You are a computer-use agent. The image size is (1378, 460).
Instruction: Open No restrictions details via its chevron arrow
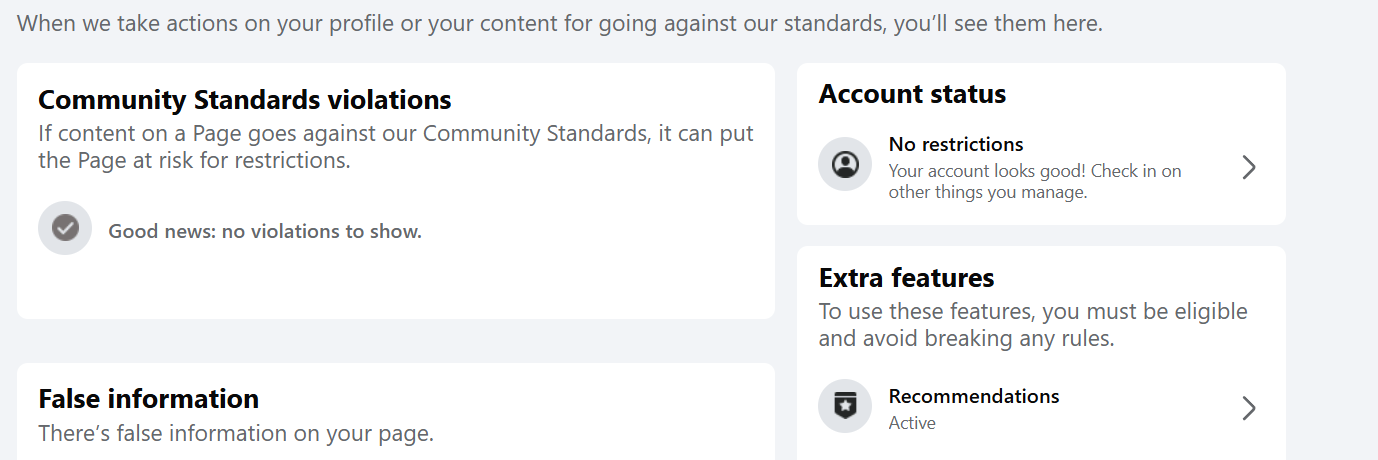click(x=1248, y=167)
